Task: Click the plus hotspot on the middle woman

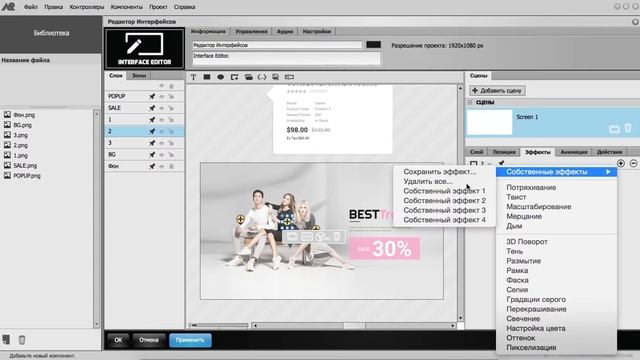Action: click(287, 222)
